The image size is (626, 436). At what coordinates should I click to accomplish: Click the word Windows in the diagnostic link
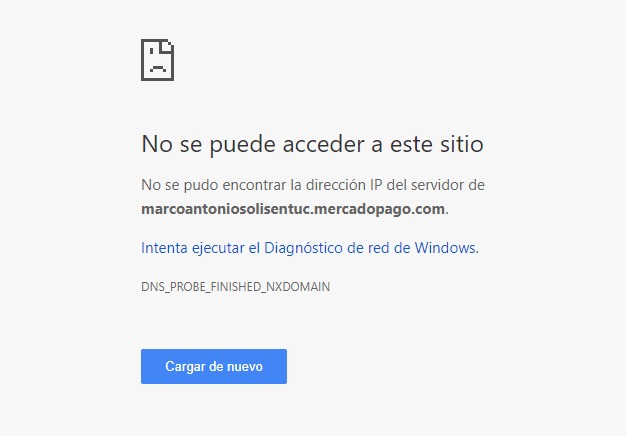[x=445, y=248]
